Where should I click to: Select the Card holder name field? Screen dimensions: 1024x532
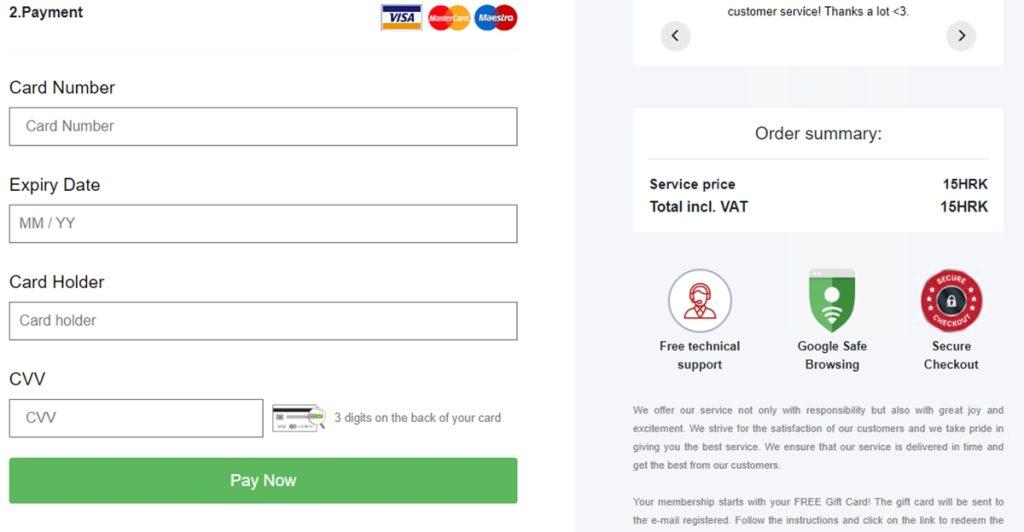coord(263,321)
